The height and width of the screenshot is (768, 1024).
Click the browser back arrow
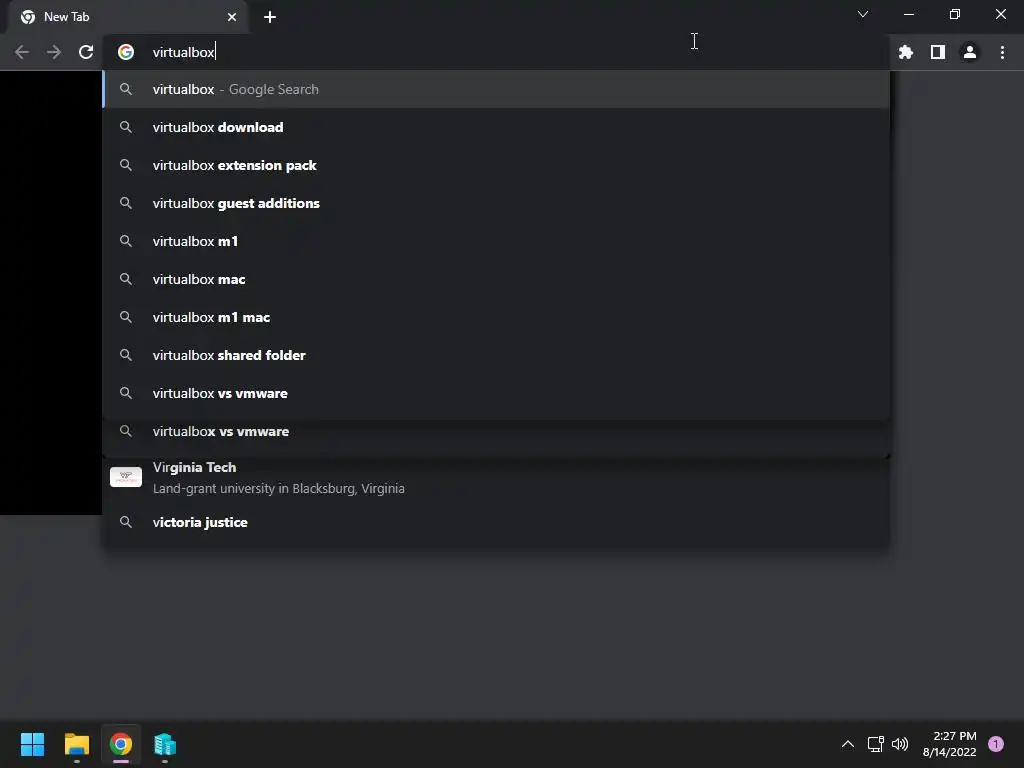(22, 52)
